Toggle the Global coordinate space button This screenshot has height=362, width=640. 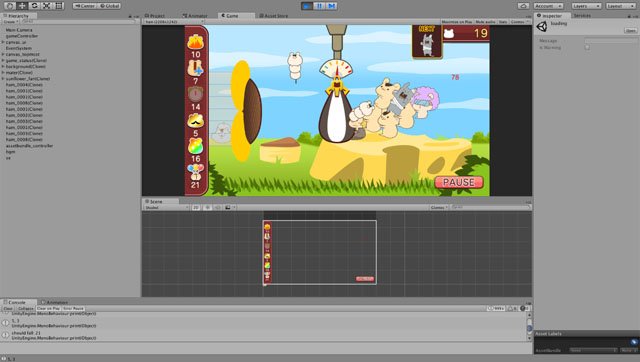point(109,6)
